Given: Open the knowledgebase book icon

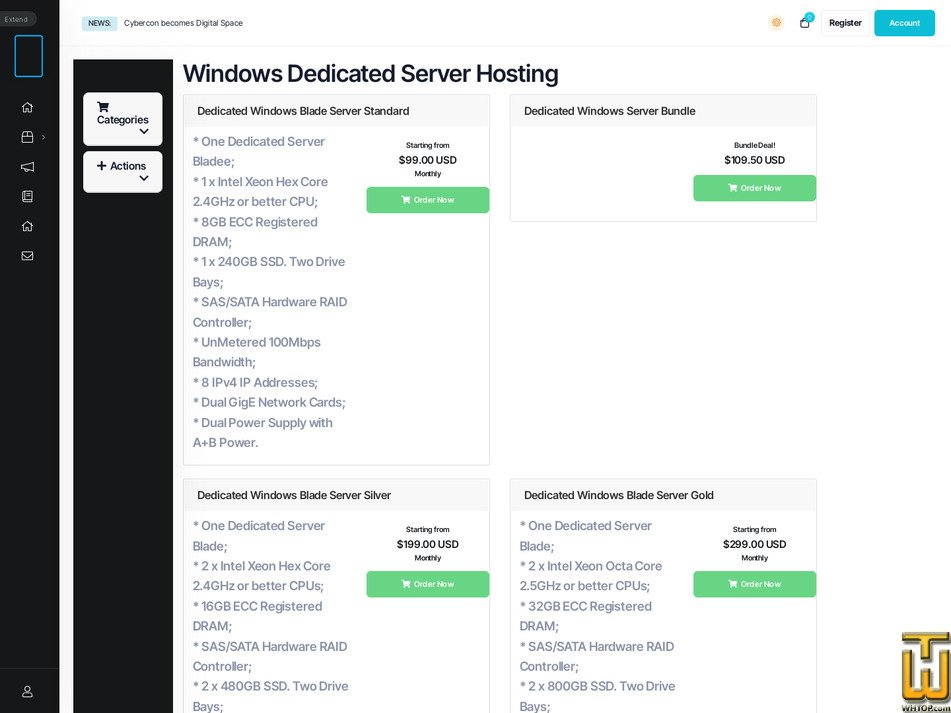Looking at the screenshot, I should pyautogui.click(x=27, y=196).
